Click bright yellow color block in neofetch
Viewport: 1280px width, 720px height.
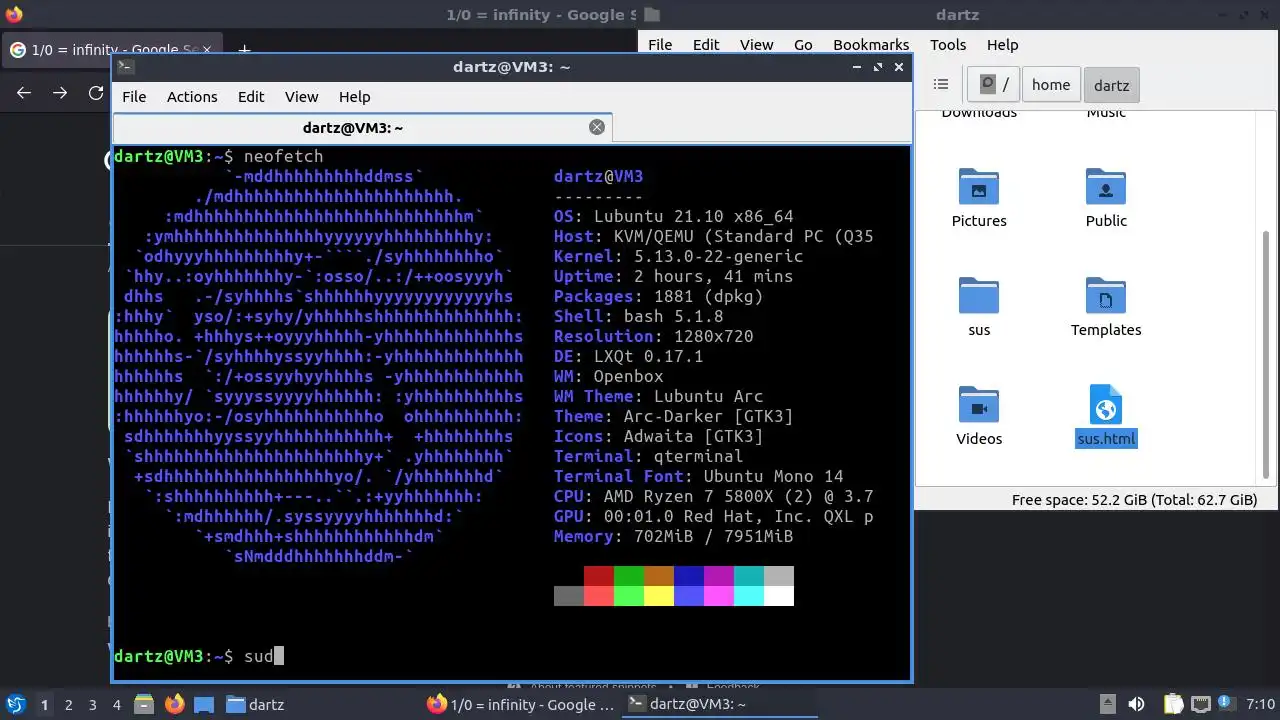point(659,596)
